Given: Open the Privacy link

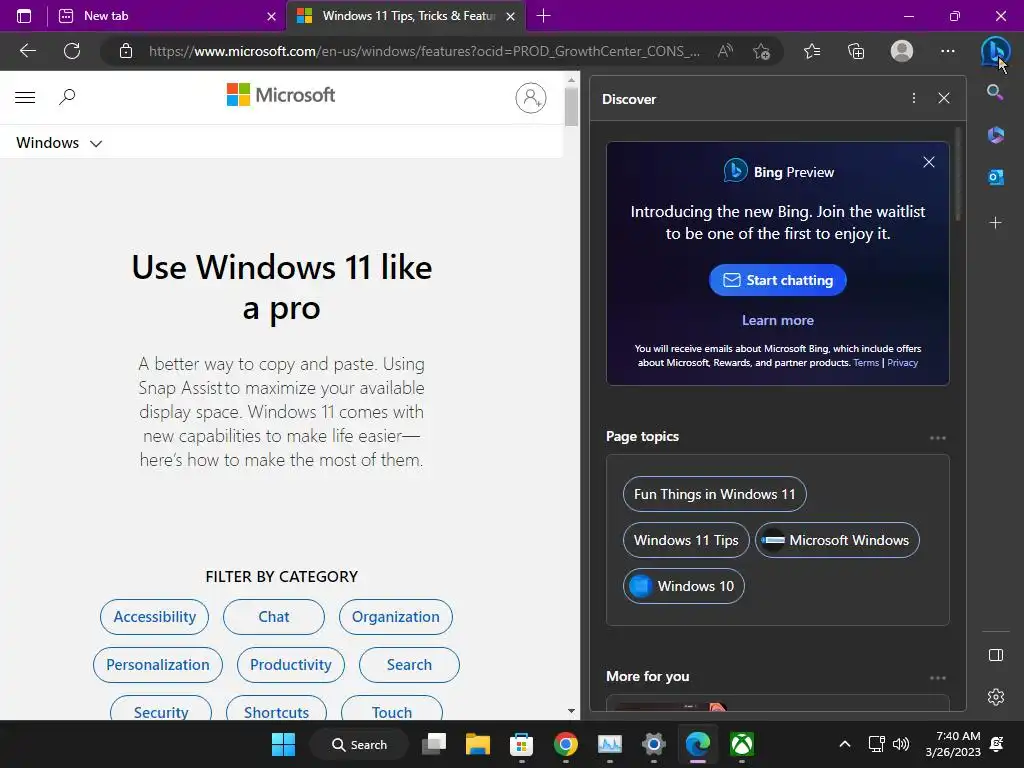Looking at the screenshot, I should [902, 362].
